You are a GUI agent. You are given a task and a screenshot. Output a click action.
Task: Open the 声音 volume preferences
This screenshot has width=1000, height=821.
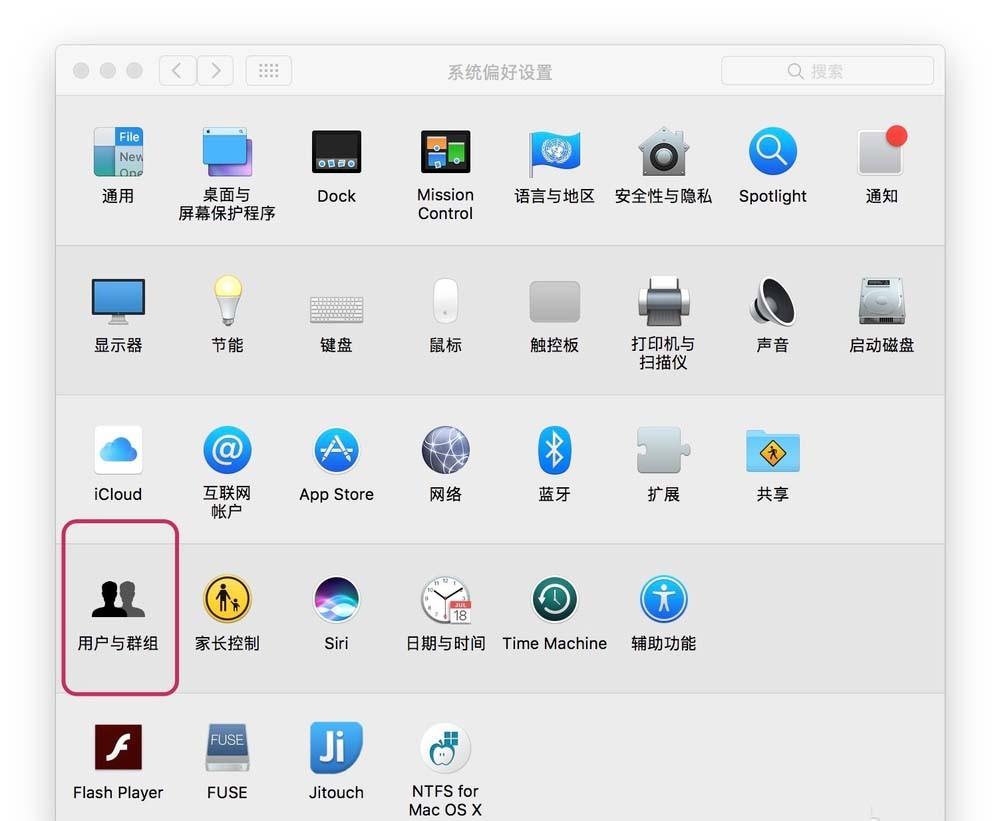pos(772,301)
